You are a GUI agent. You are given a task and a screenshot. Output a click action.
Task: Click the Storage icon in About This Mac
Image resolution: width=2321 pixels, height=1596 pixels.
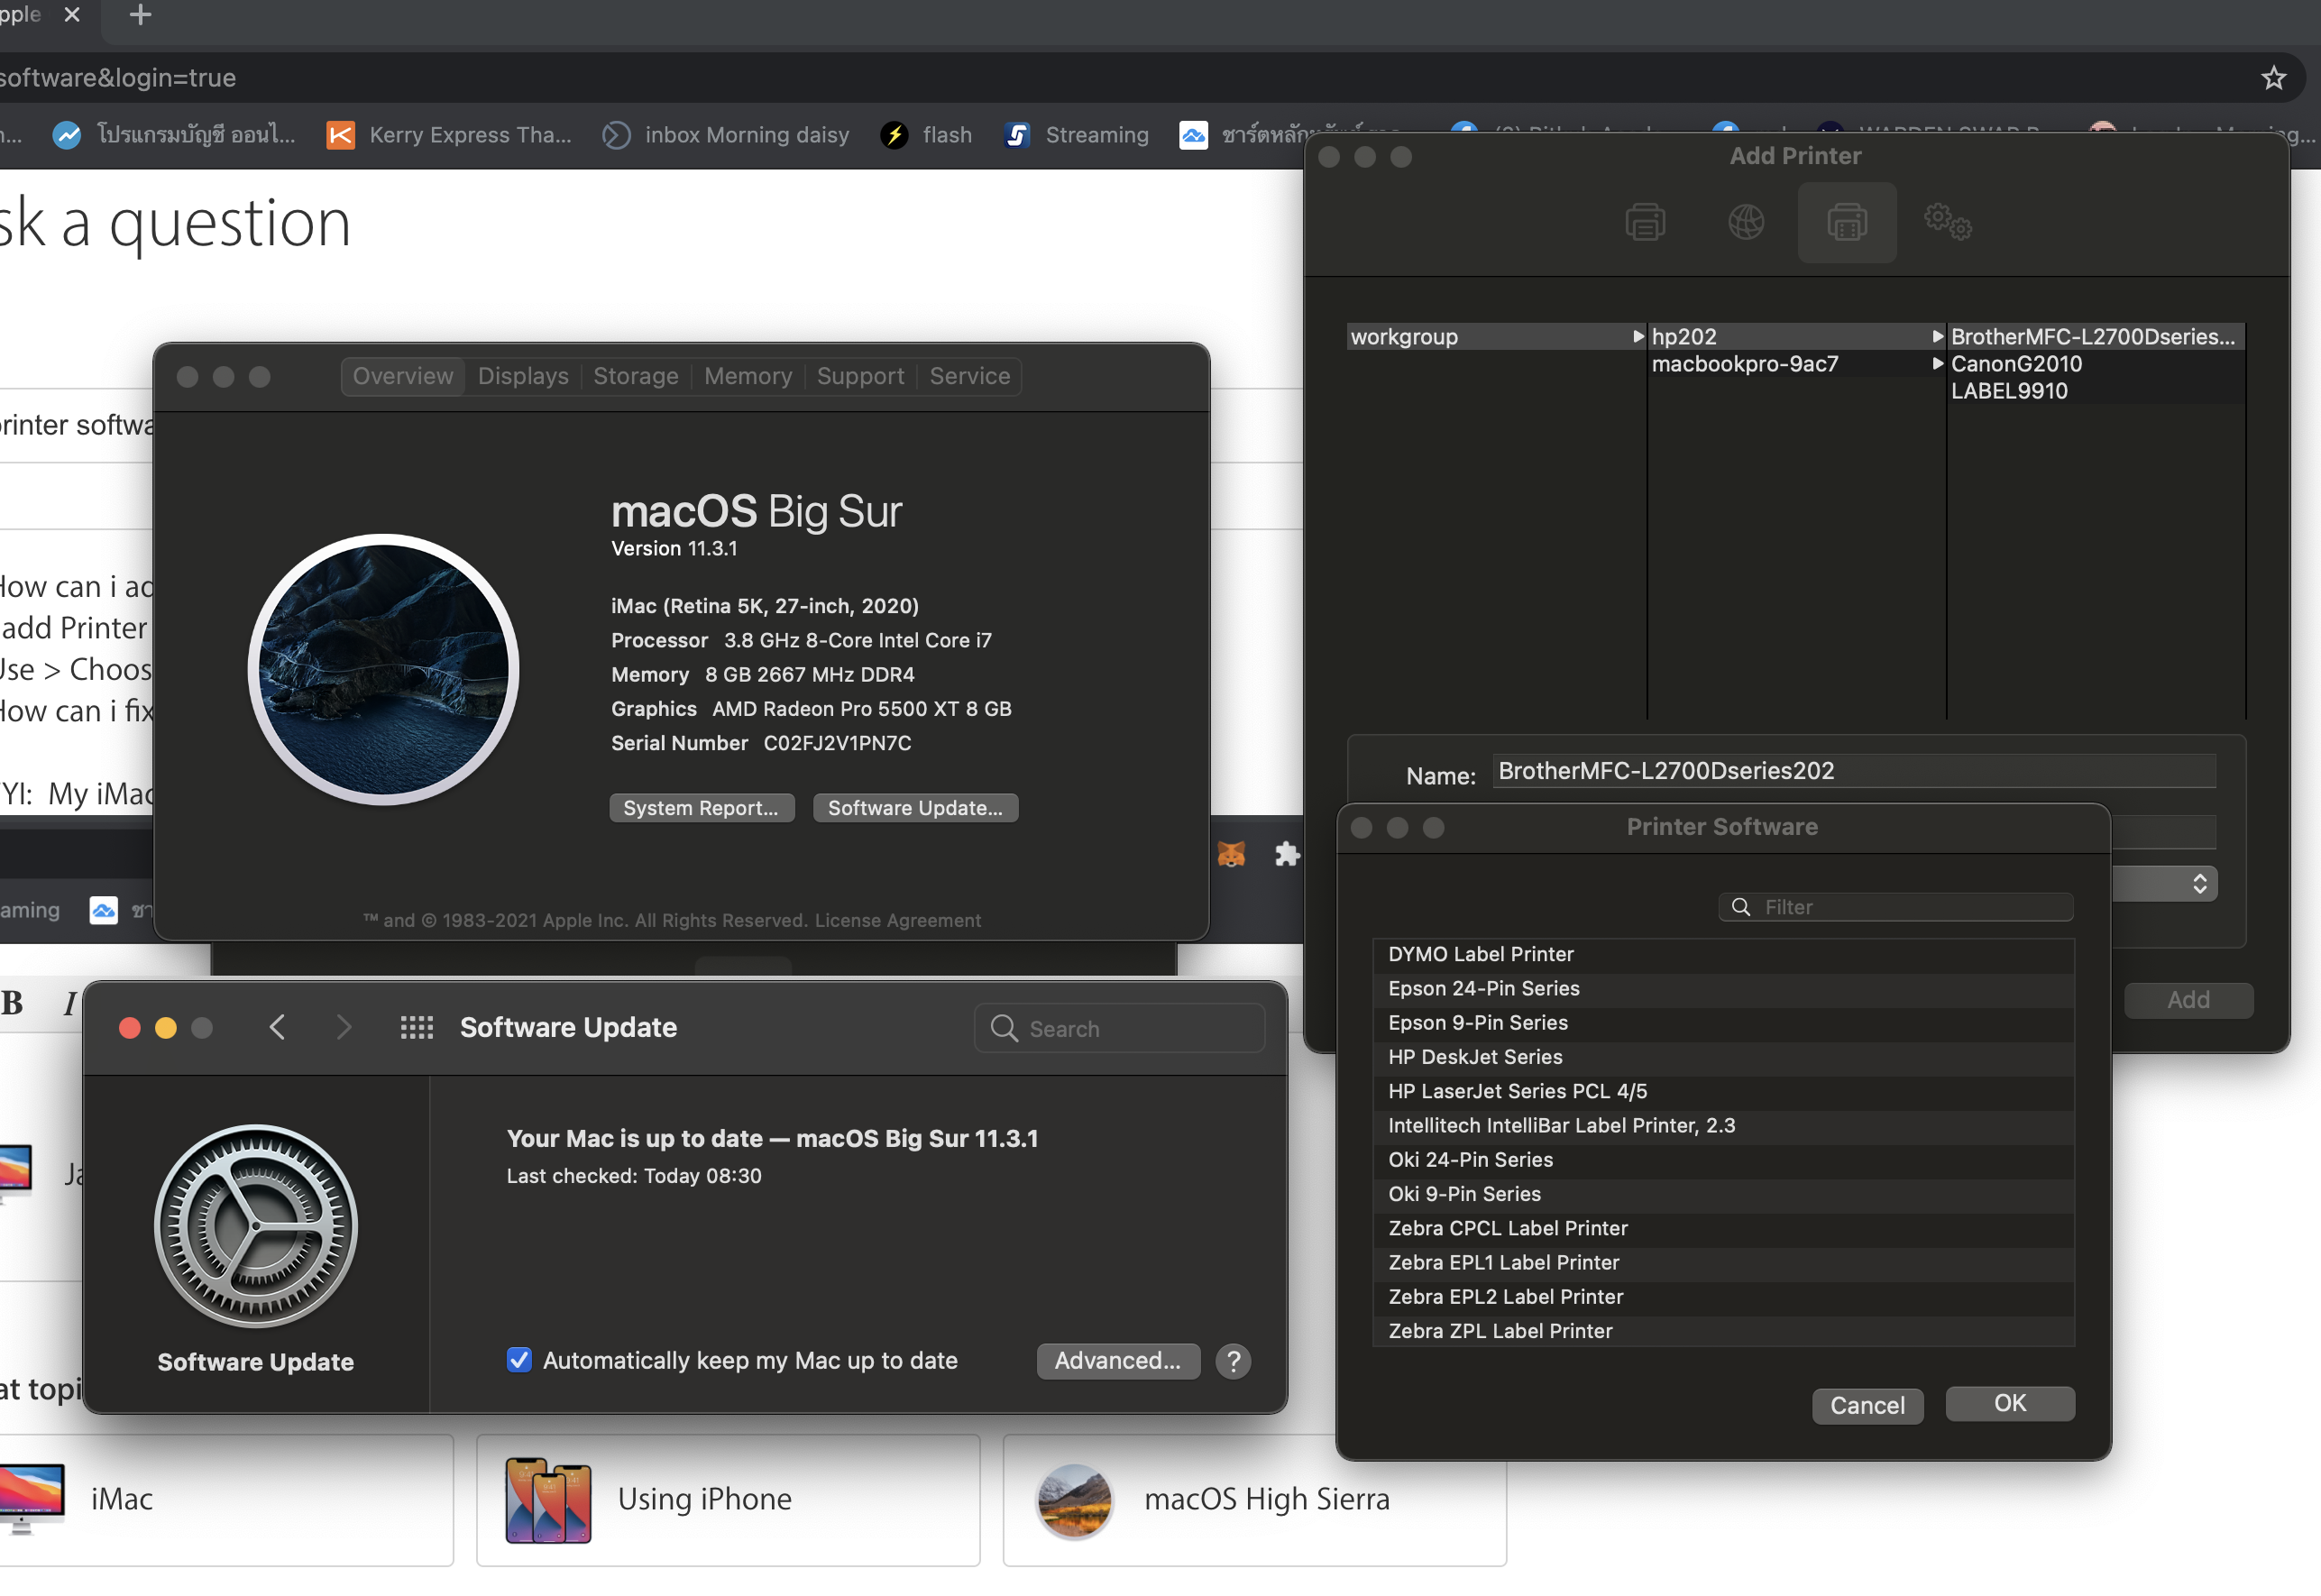[x=635, y=376]
